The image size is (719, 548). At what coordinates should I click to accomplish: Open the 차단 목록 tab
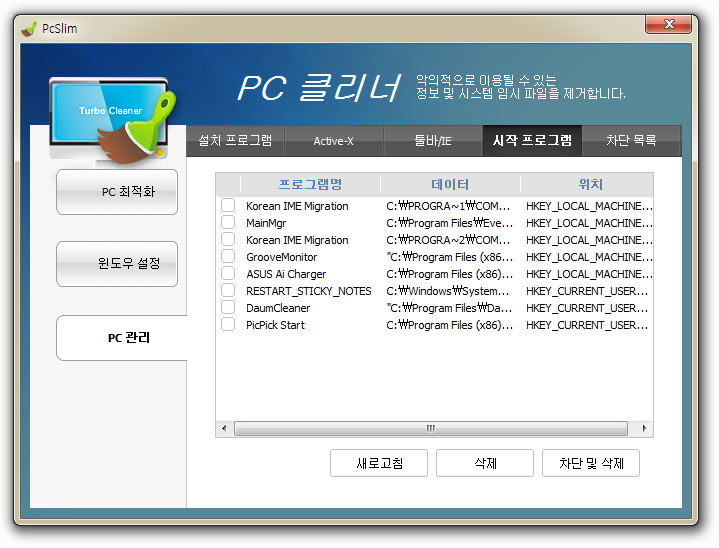pyautogui.click(x=631, y=141)
